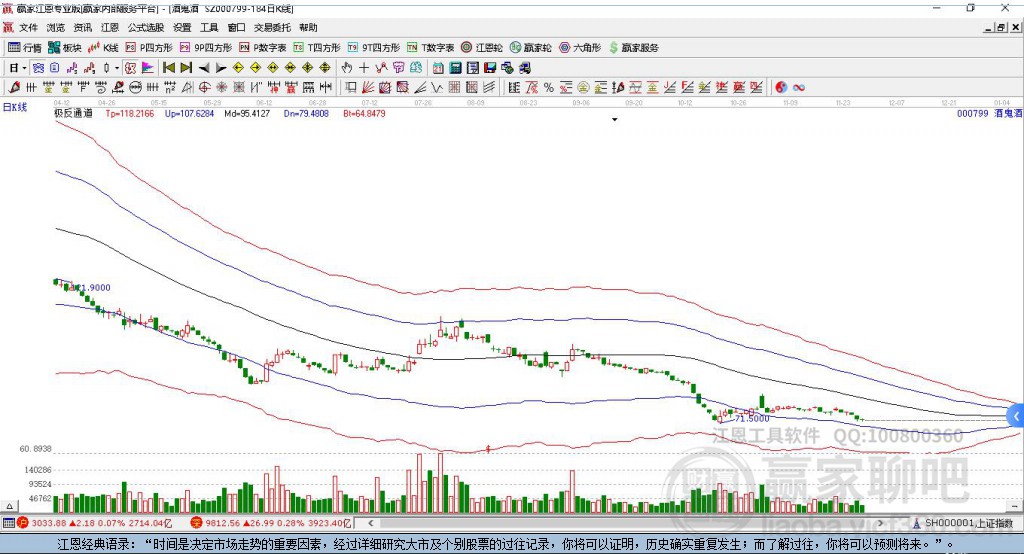Viewport: 1024px width, 554px height.
Task: Click the black right arrow icon
Action: [x=221, y=68]
